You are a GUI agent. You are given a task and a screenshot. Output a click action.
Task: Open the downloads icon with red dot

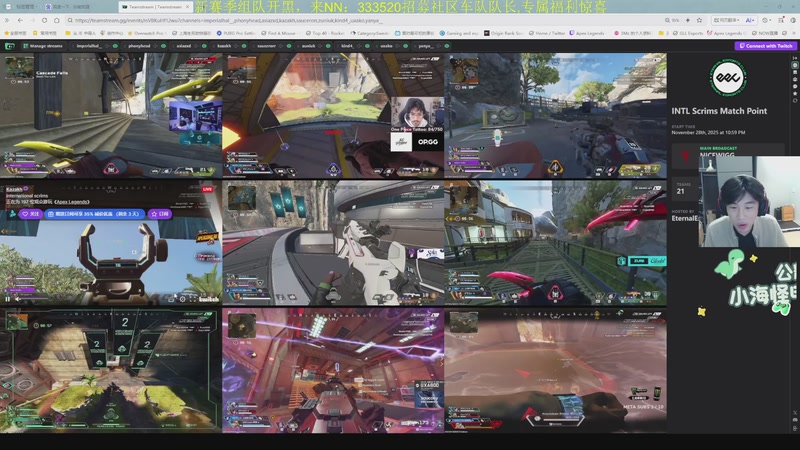coord(781,20)
